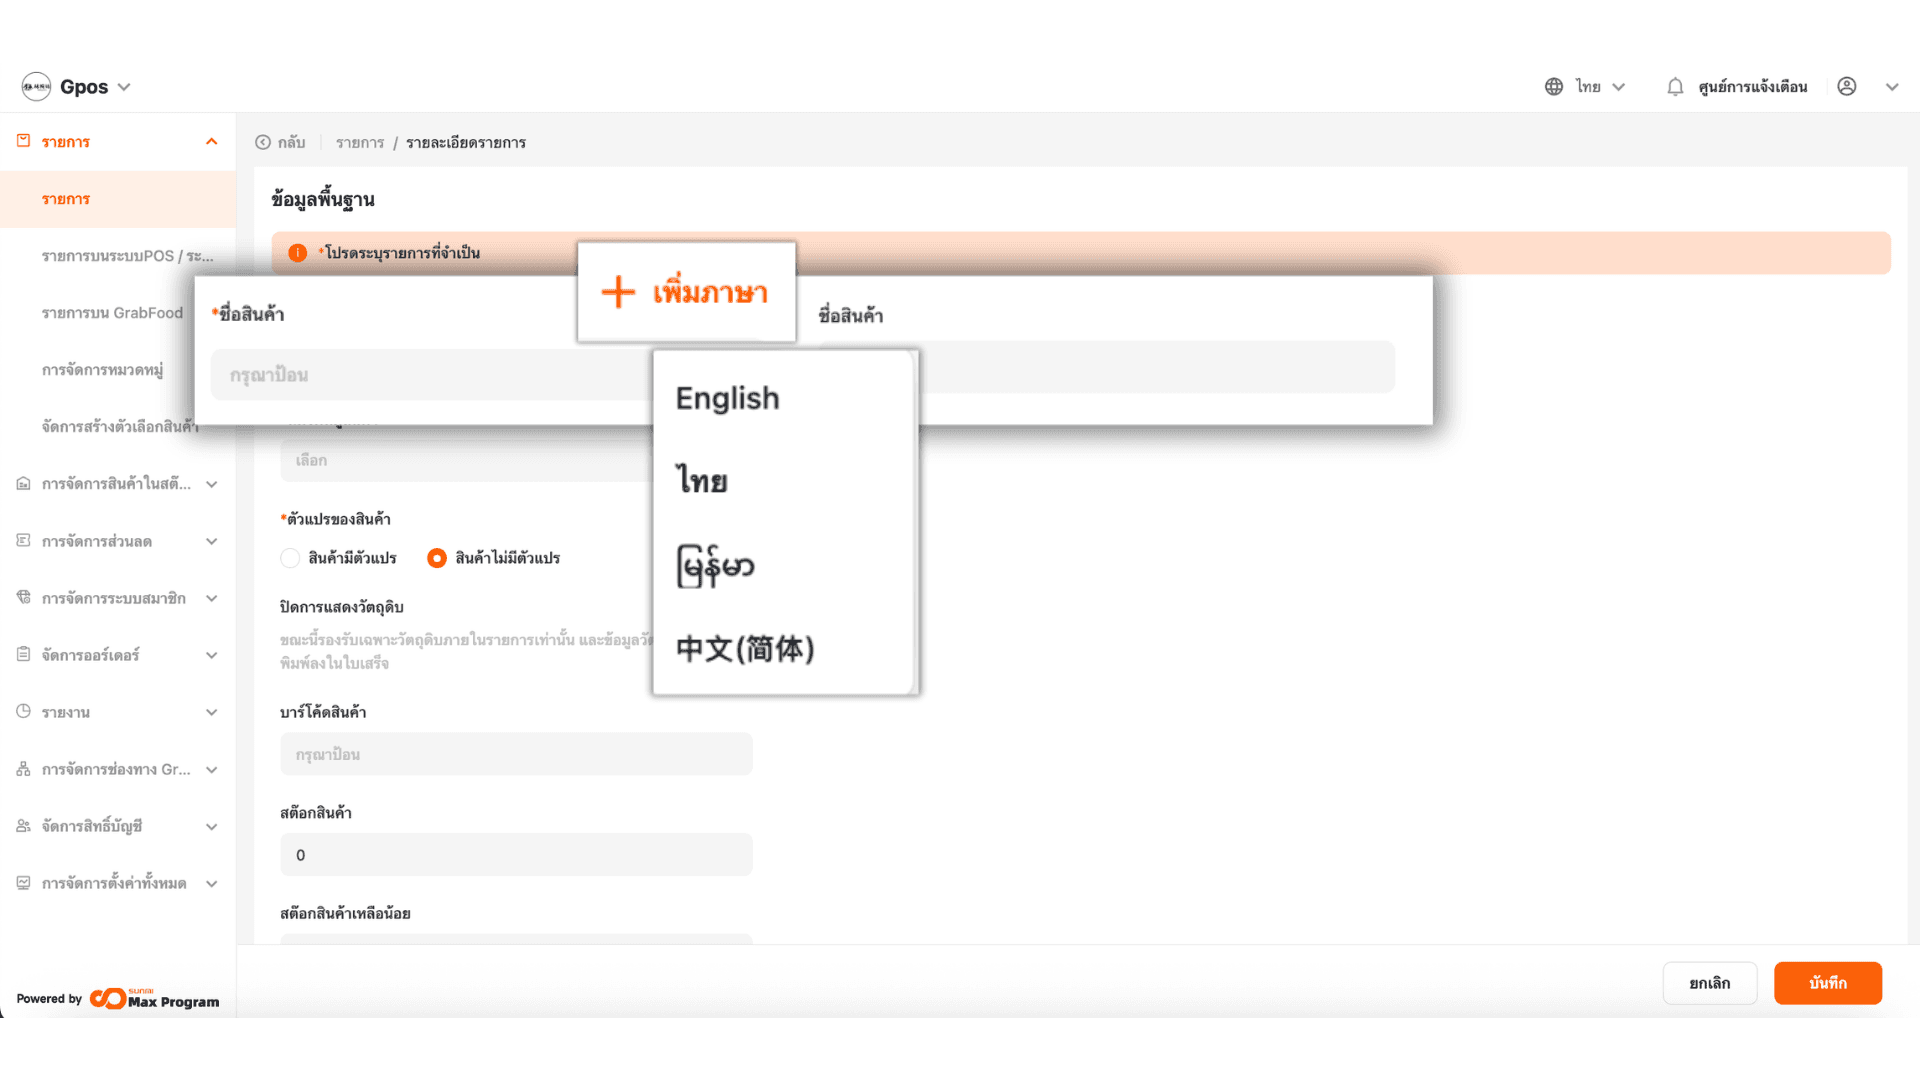Image resolution: width=1920 pixels, height=1080 pixels.
Task: Expand the การจัดการตั้งค่าทั้งหมด section
Action: tap(211, 883)
